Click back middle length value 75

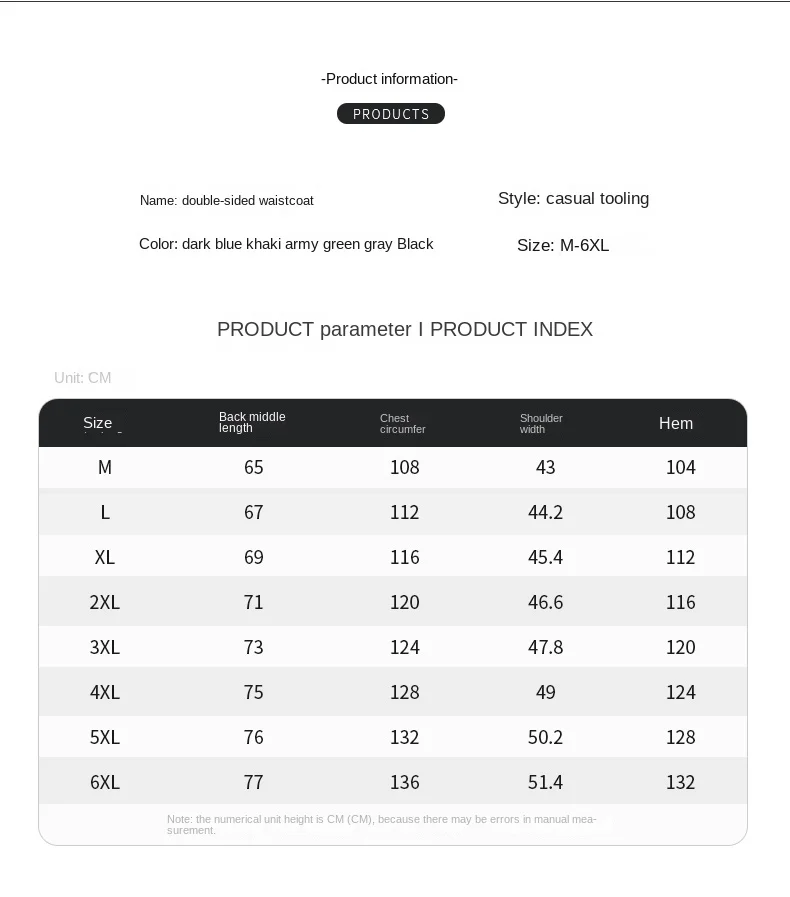(254, 692)
